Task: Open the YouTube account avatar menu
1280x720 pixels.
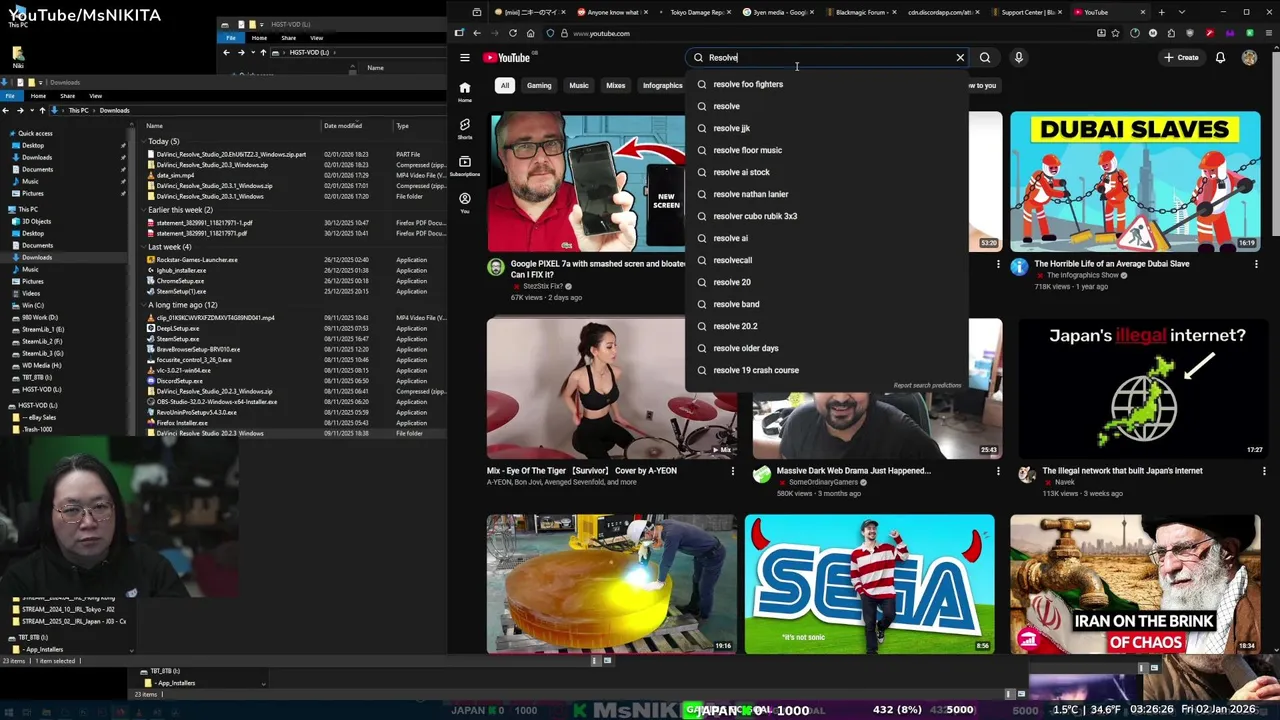Action: [1249, 57]
